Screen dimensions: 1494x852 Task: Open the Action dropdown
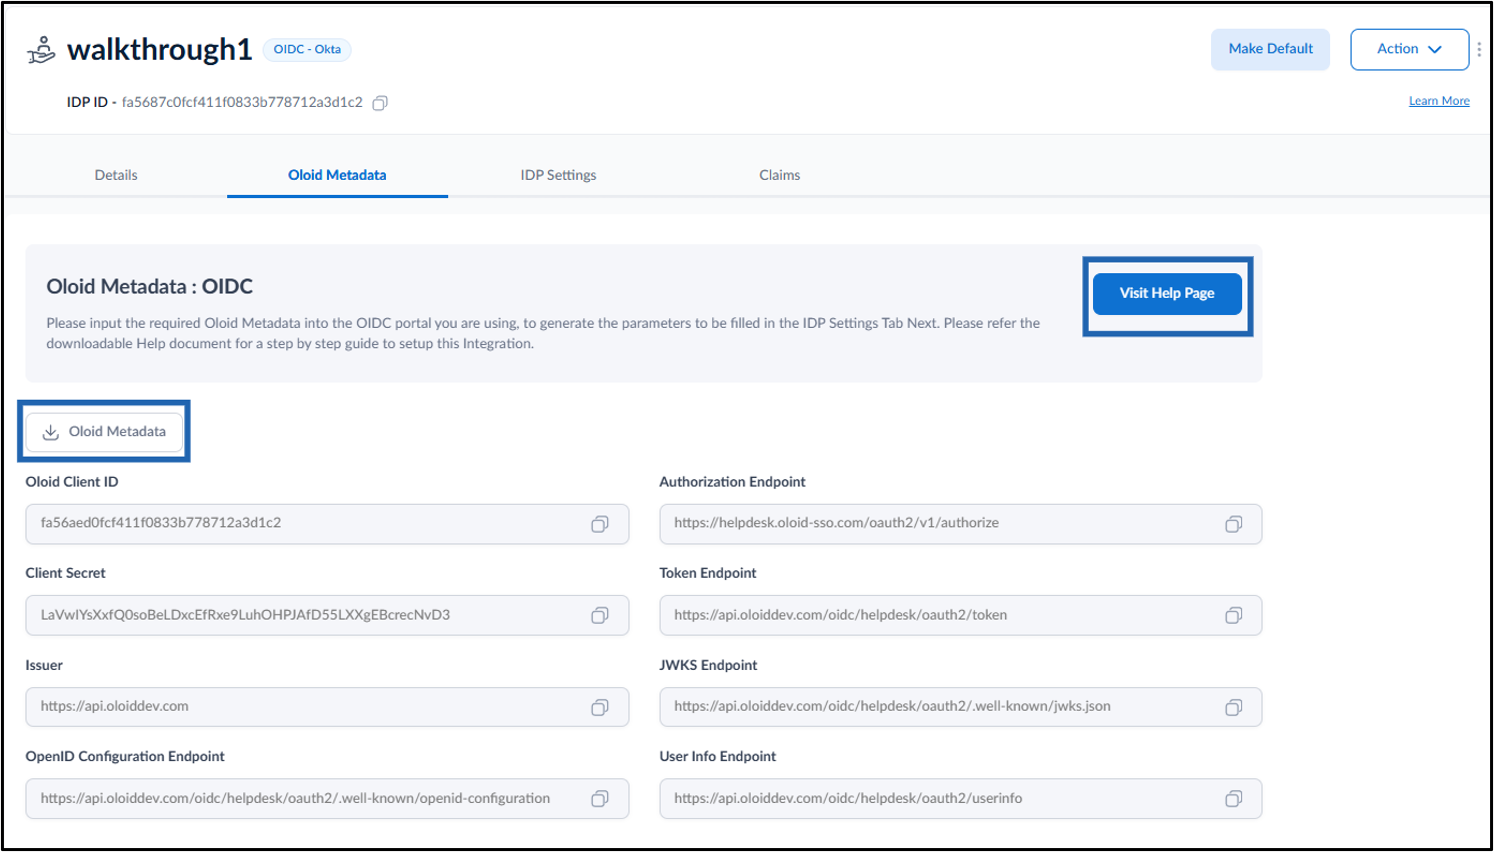coord(1409,49)
